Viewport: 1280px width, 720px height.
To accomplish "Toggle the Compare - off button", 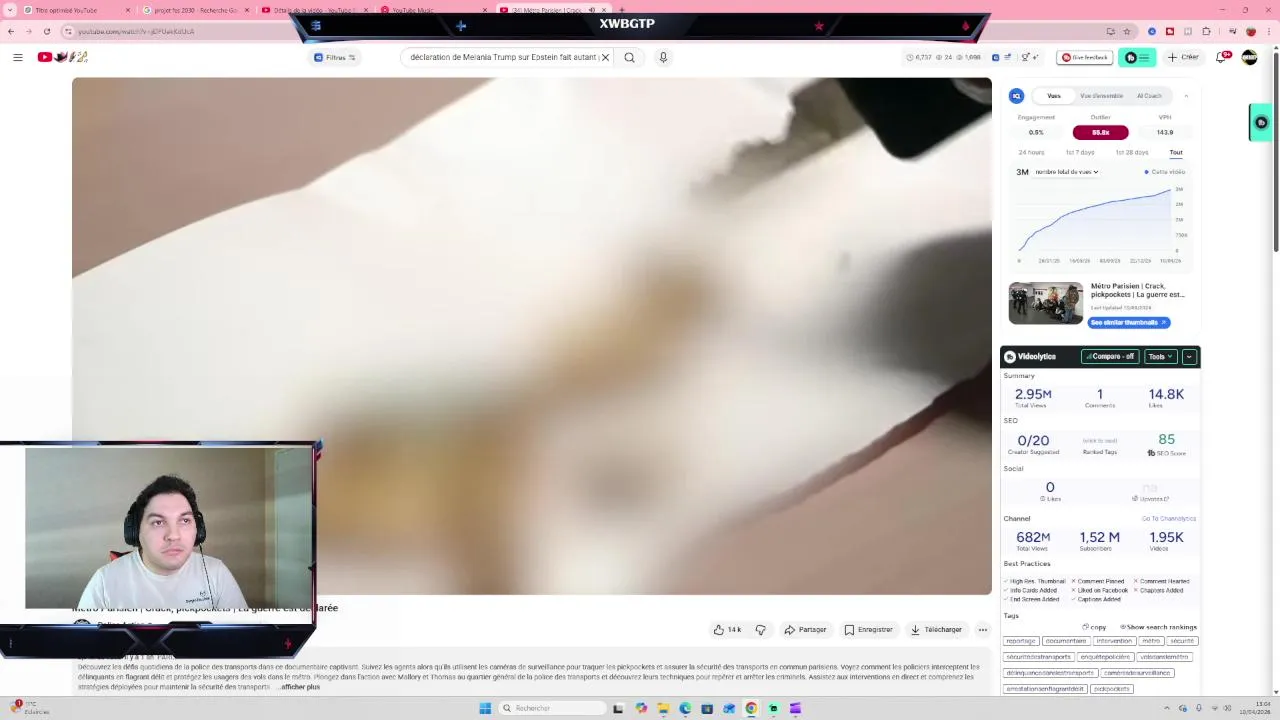I will (x=1110, y=357).
